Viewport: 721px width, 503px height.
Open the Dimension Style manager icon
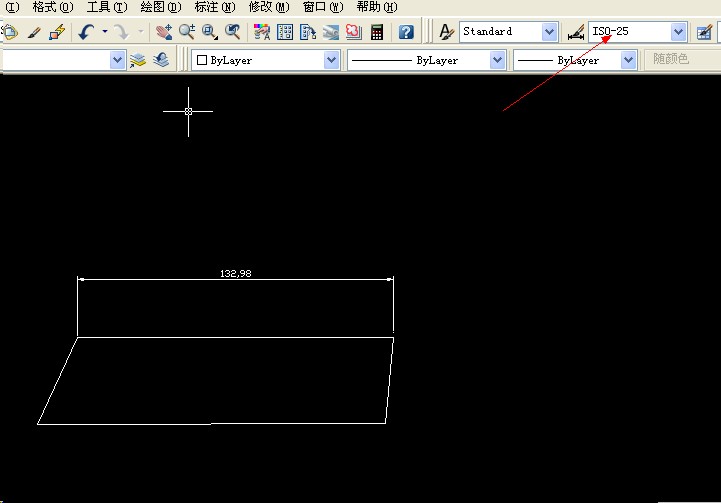576,32
